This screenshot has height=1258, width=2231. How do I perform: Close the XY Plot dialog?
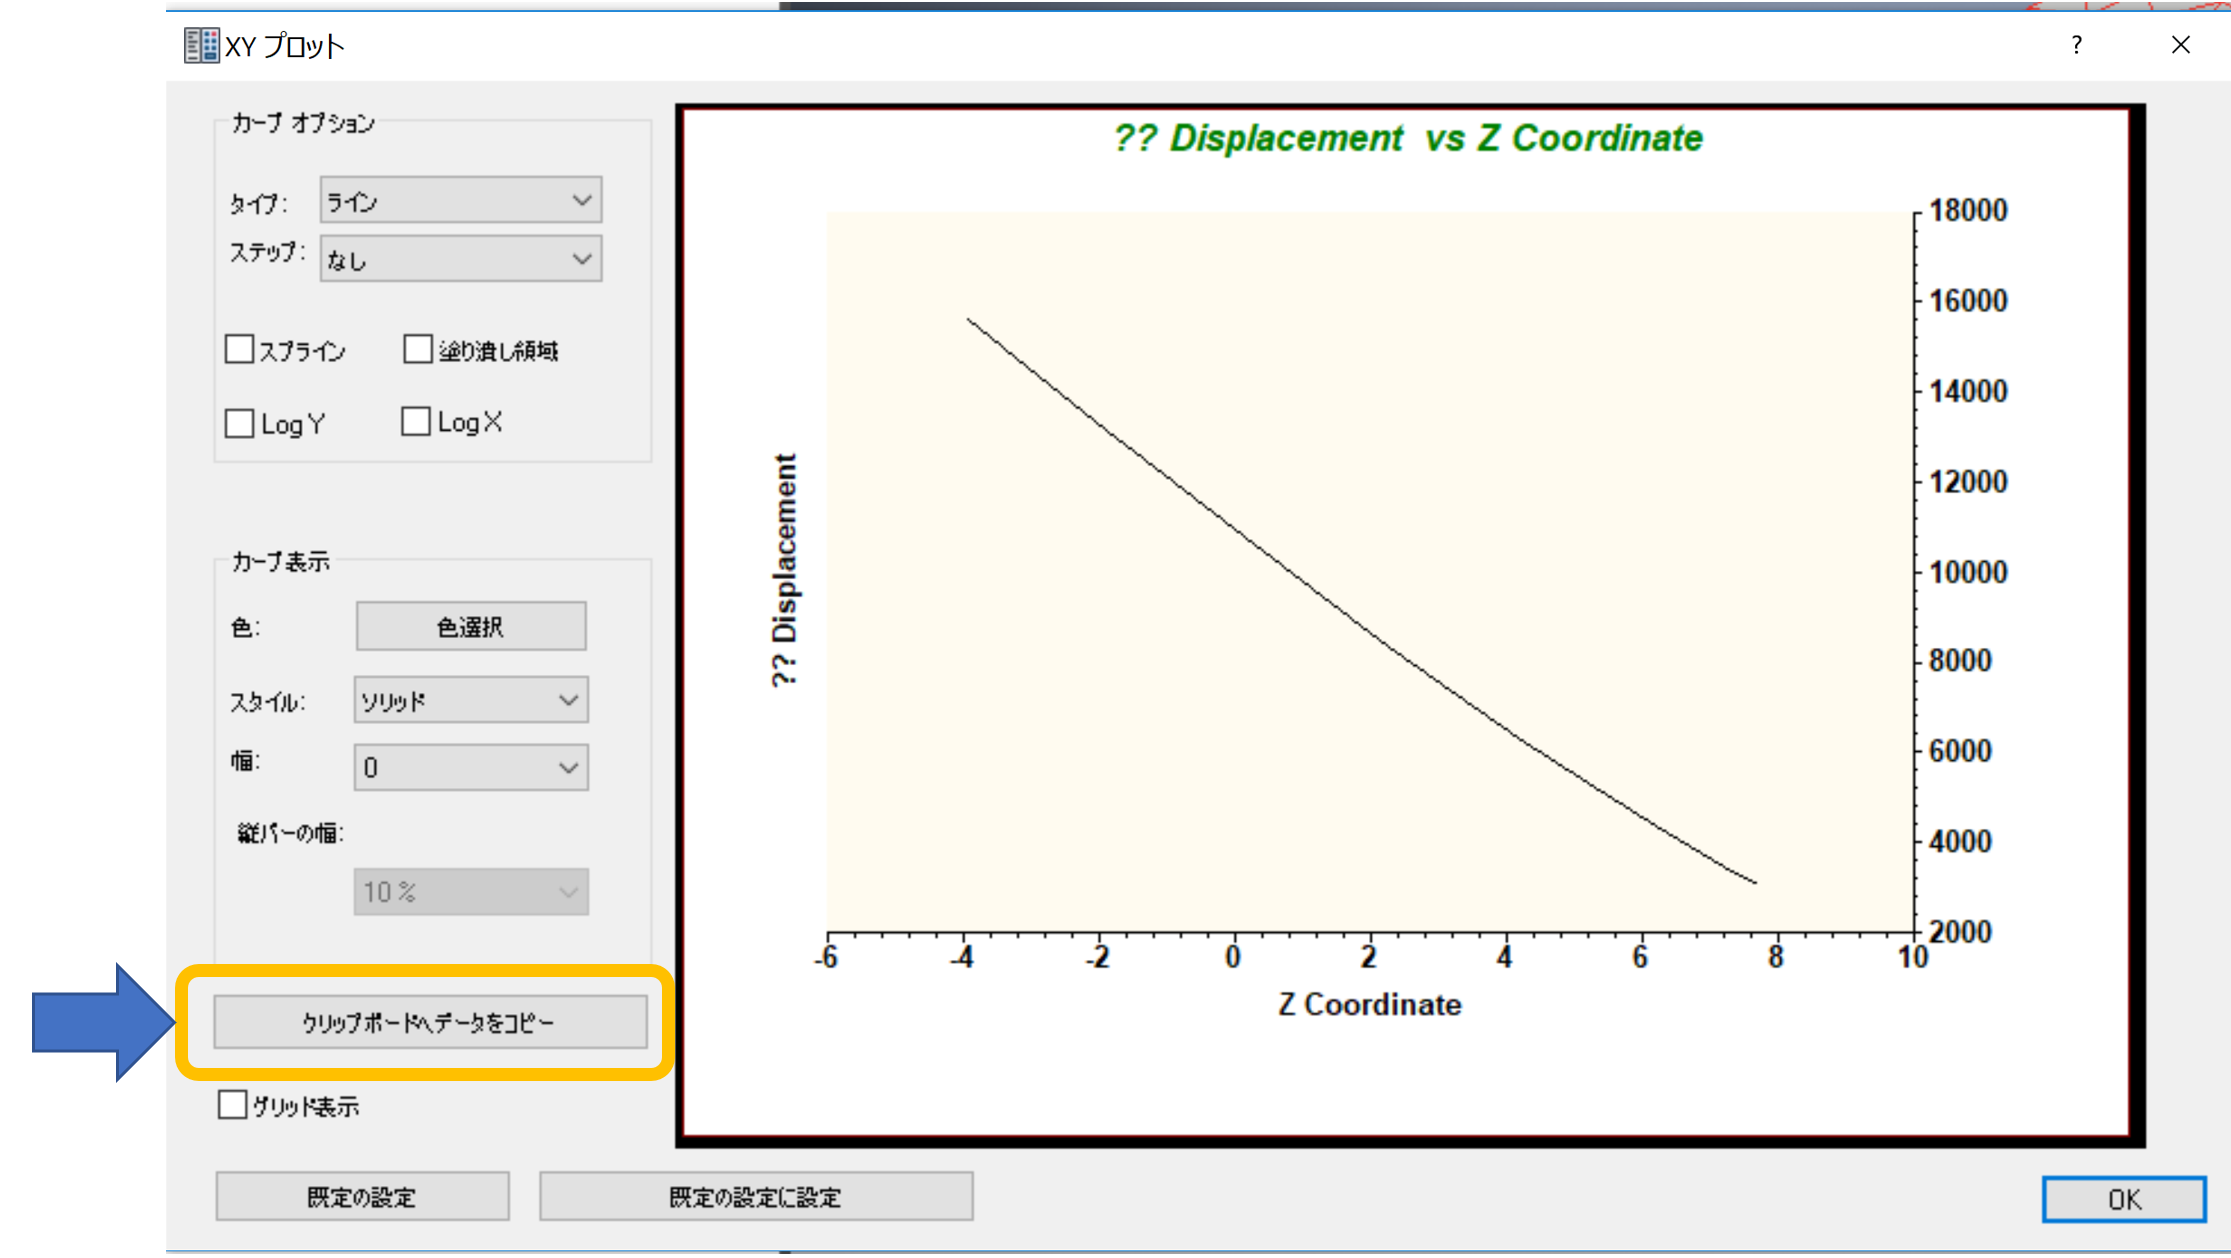click(2180, 45)
